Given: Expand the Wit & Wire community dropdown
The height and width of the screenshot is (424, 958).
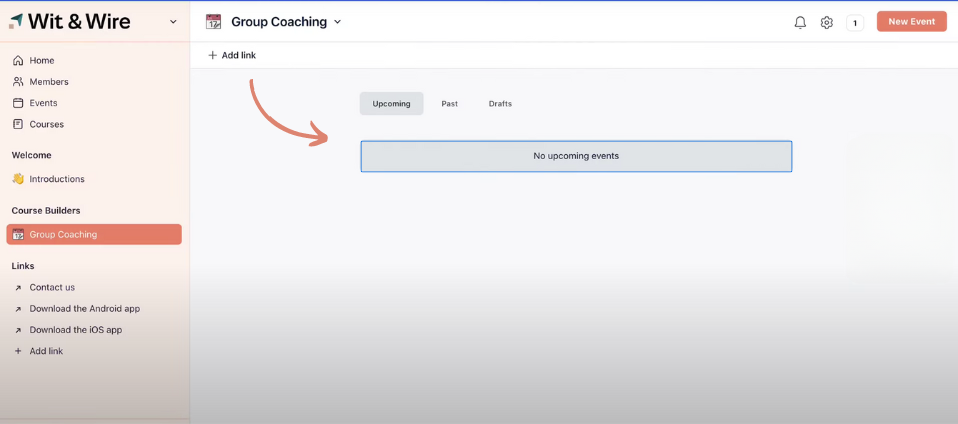Looking at the screenshot, I should [x=173, y=22].
